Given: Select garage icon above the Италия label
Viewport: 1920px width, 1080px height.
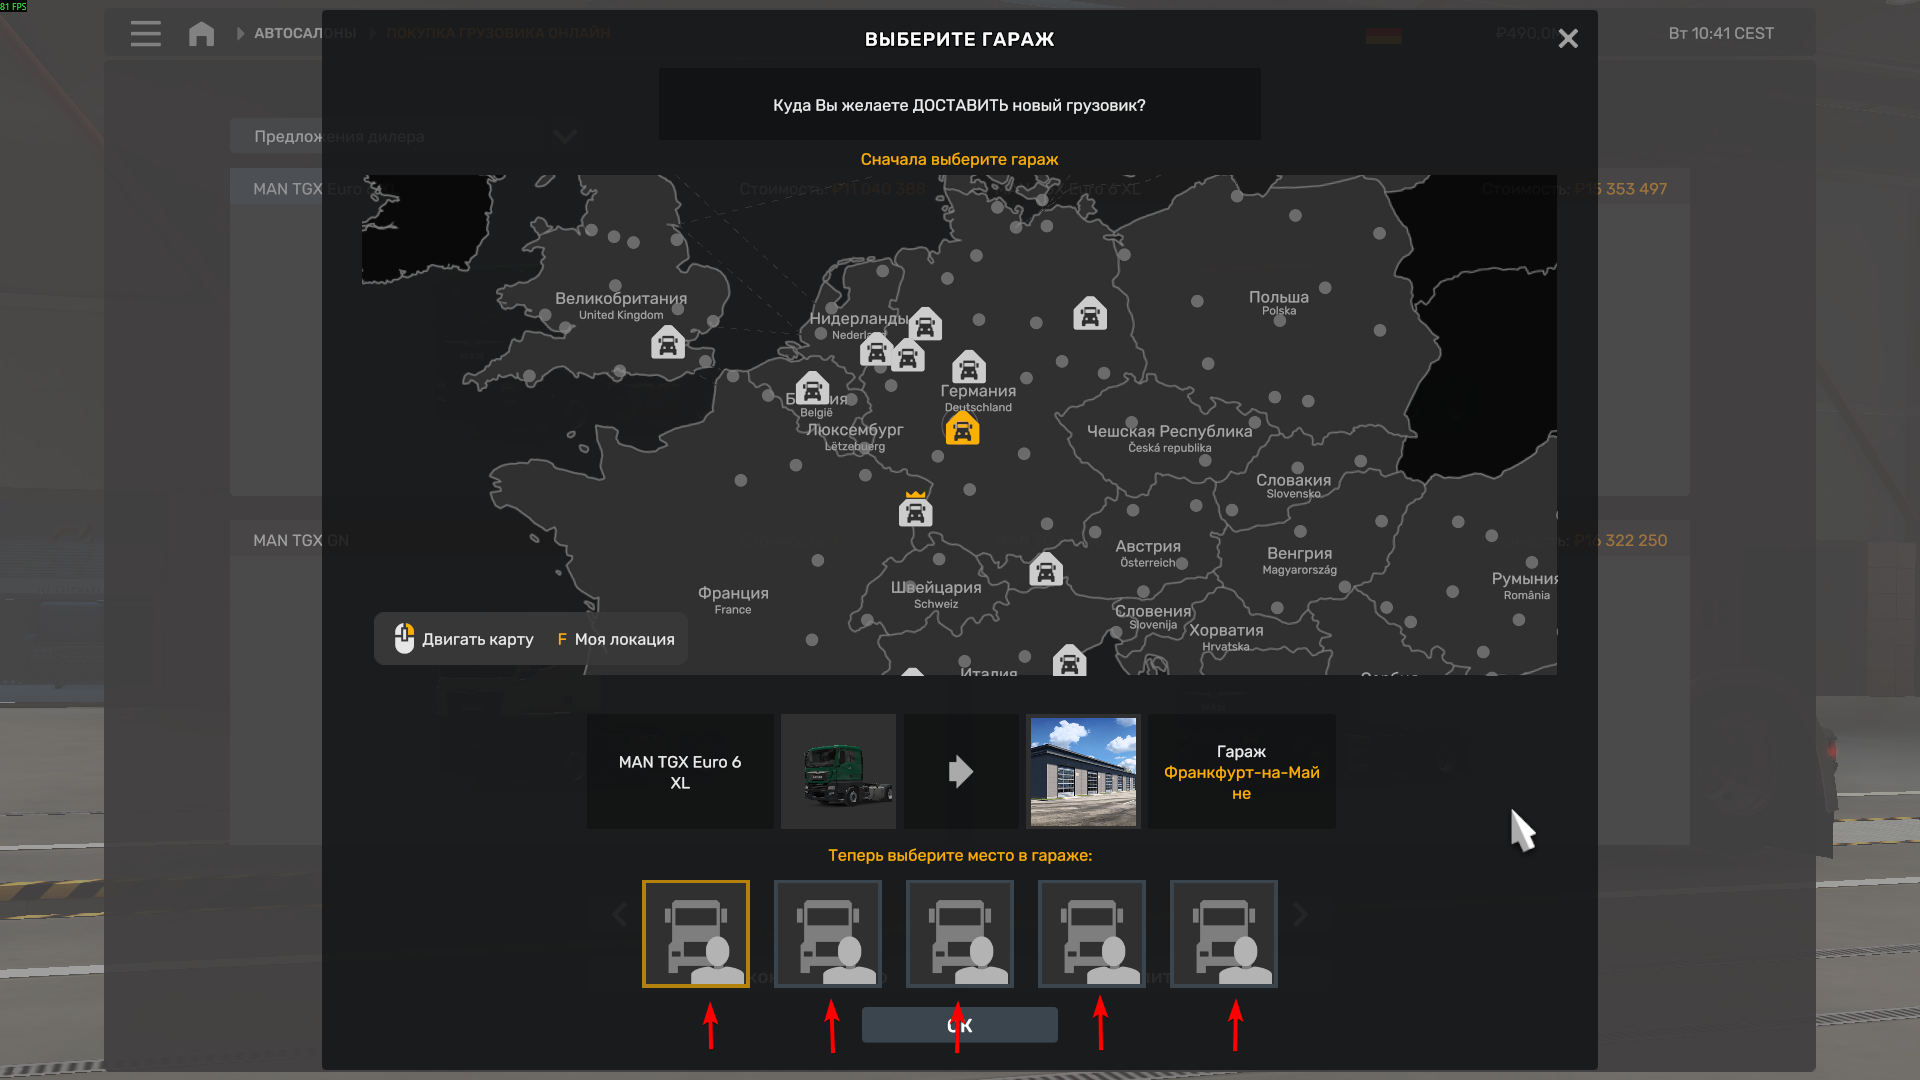Looking at the screenshot, I should pos(1069,660).
